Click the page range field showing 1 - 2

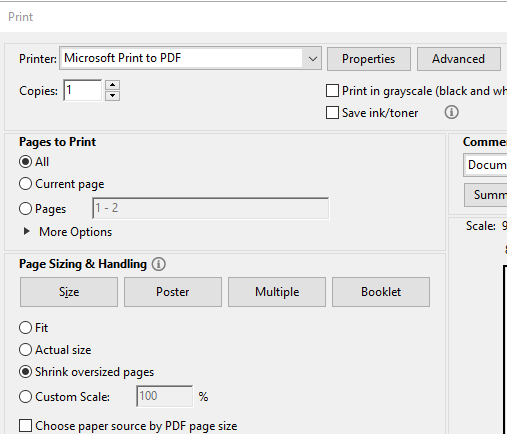click(x=211, y=208)
